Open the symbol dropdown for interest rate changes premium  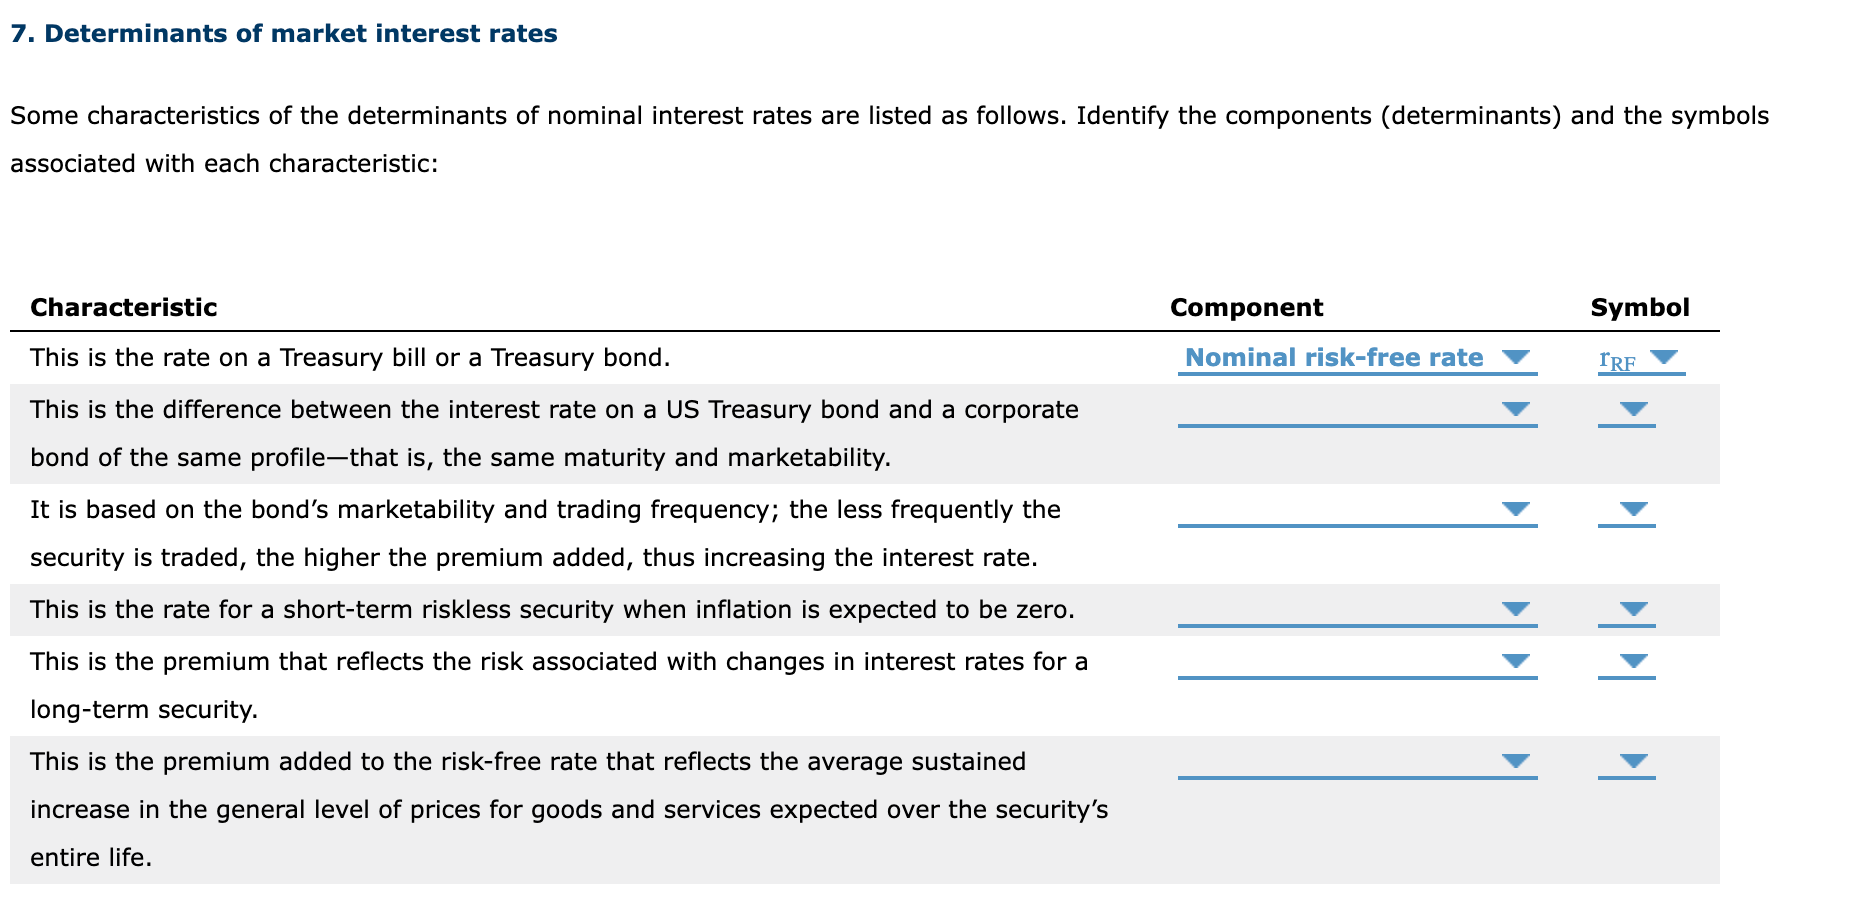(x=1630, y=660)
